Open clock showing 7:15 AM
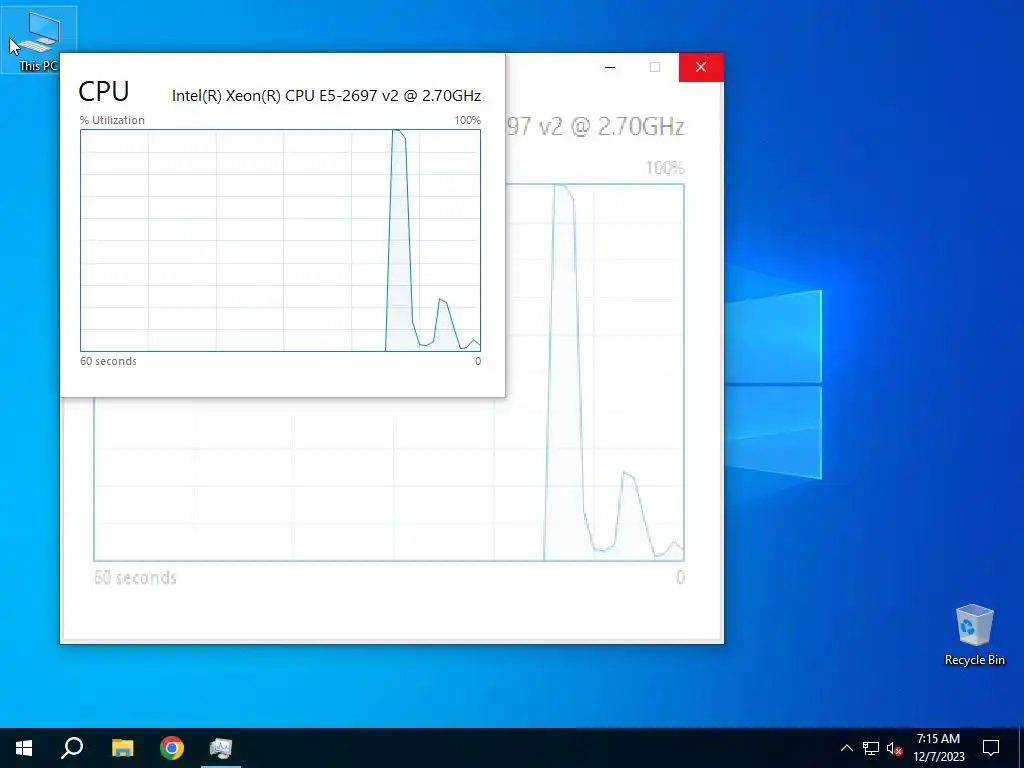 click(938, 748)
